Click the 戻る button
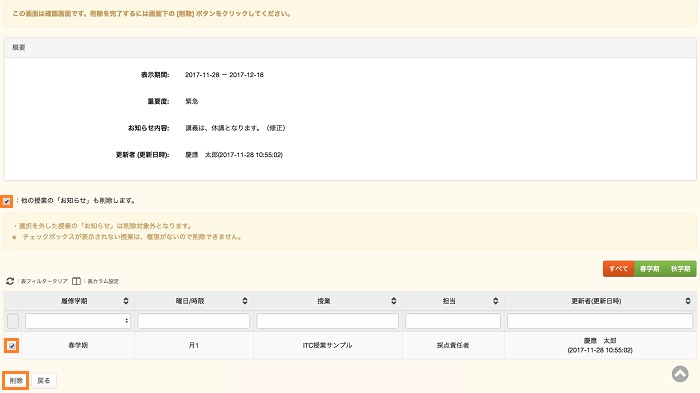The width and height of the screenshot is (700, 393). [x=44, y=380]
